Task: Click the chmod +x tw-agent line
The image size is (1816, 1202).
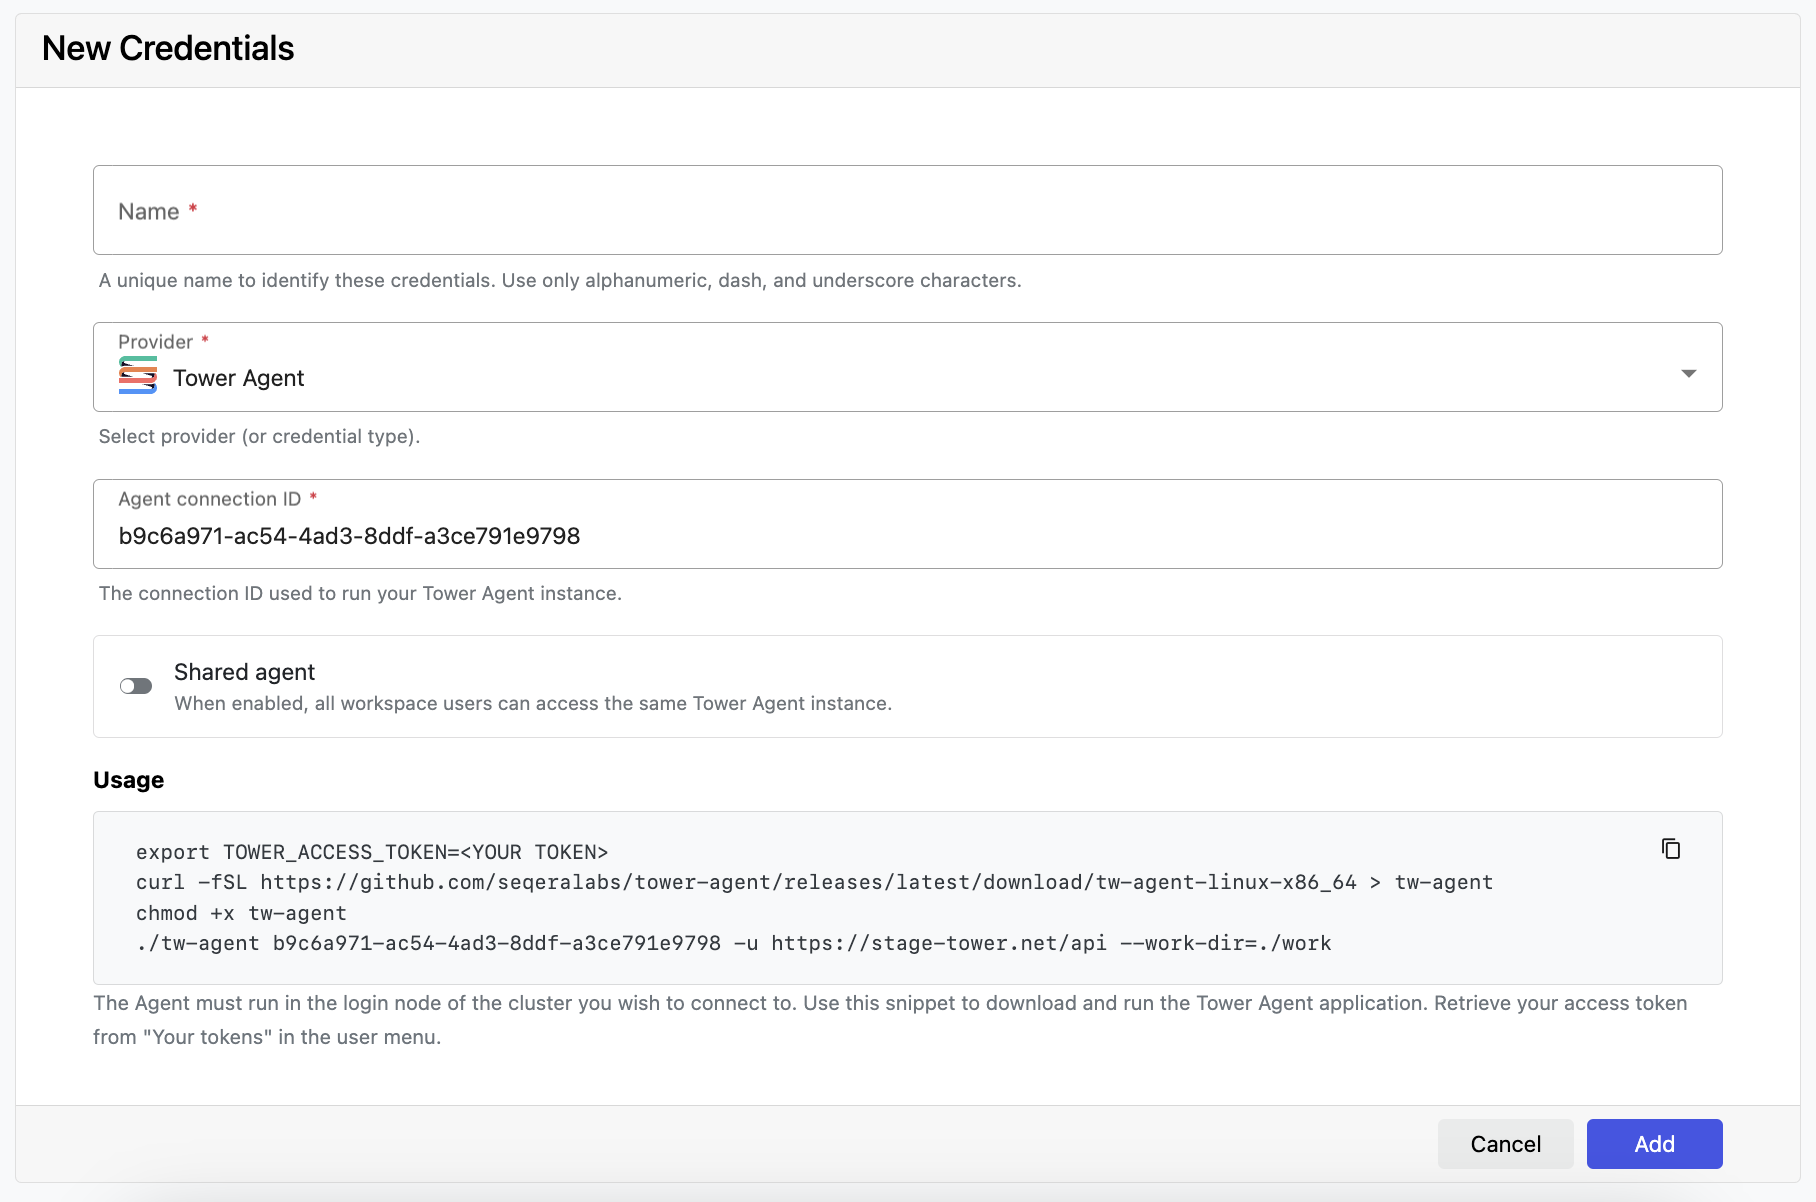Action: point(241,913)
